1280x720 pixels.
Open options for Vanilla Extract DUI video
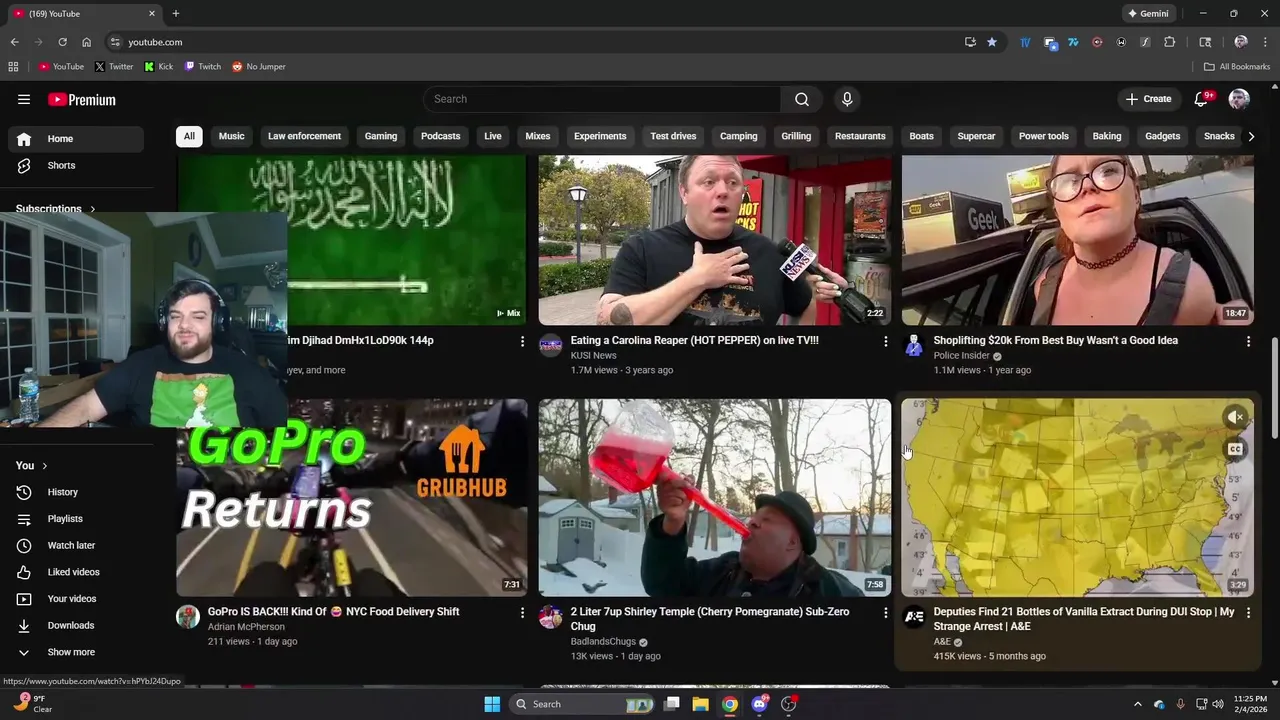point(1248,613)
